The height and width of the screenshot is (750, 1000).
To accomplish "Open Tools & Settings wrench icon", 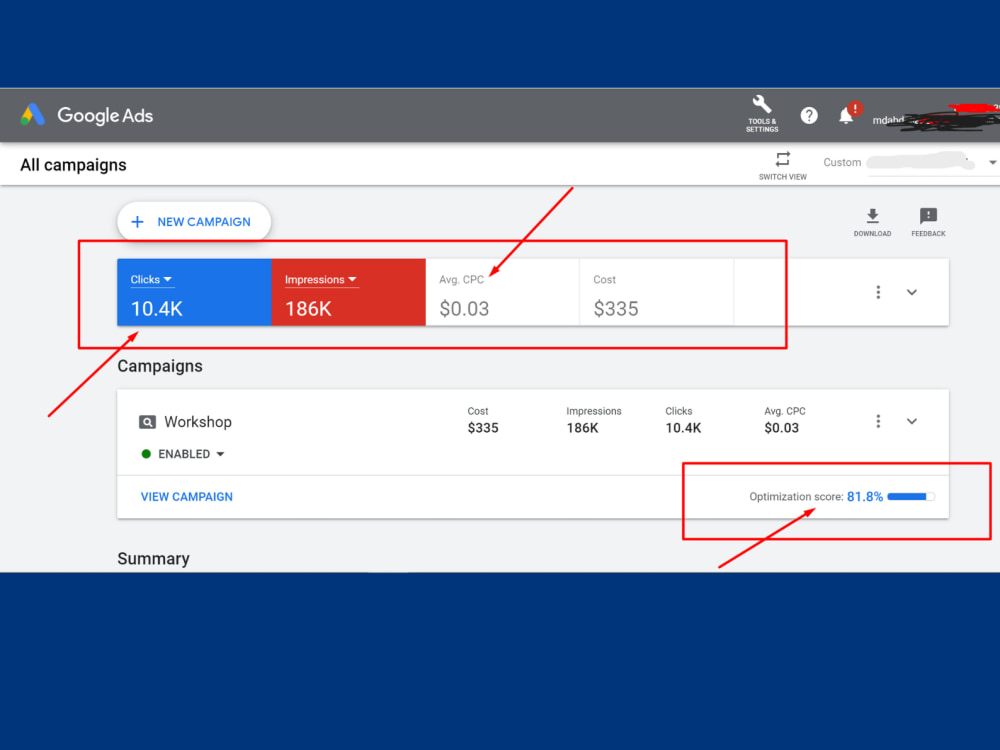I will [x=761, y=105].
